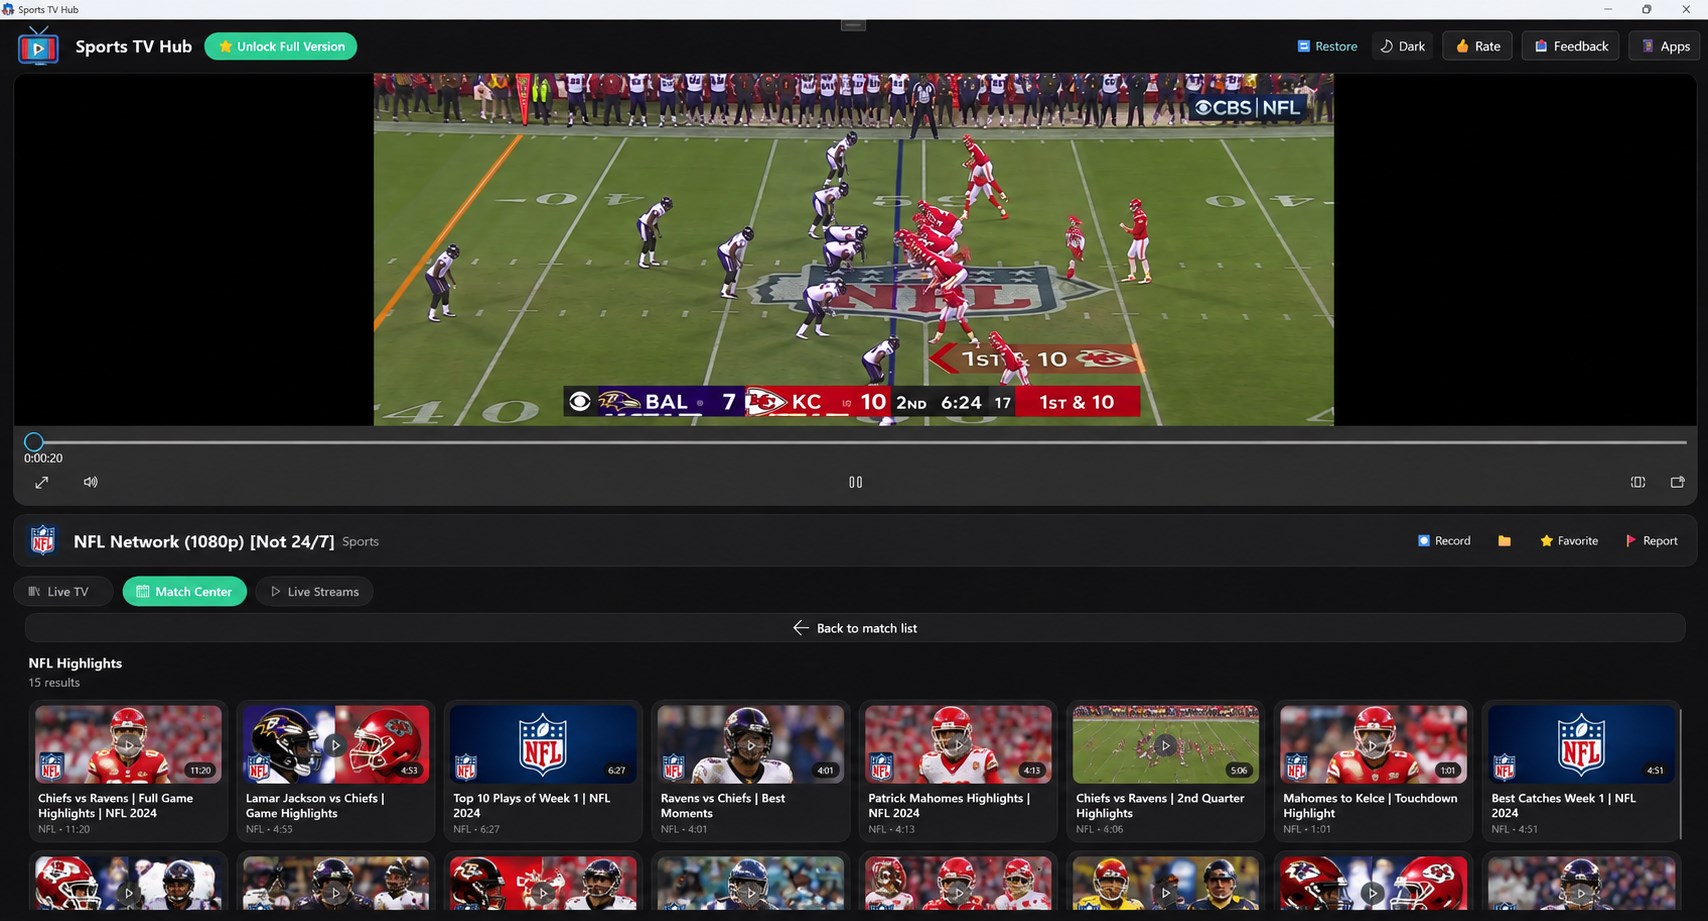
Task: Report the channel with flag icon
Action: (1652, 541)
